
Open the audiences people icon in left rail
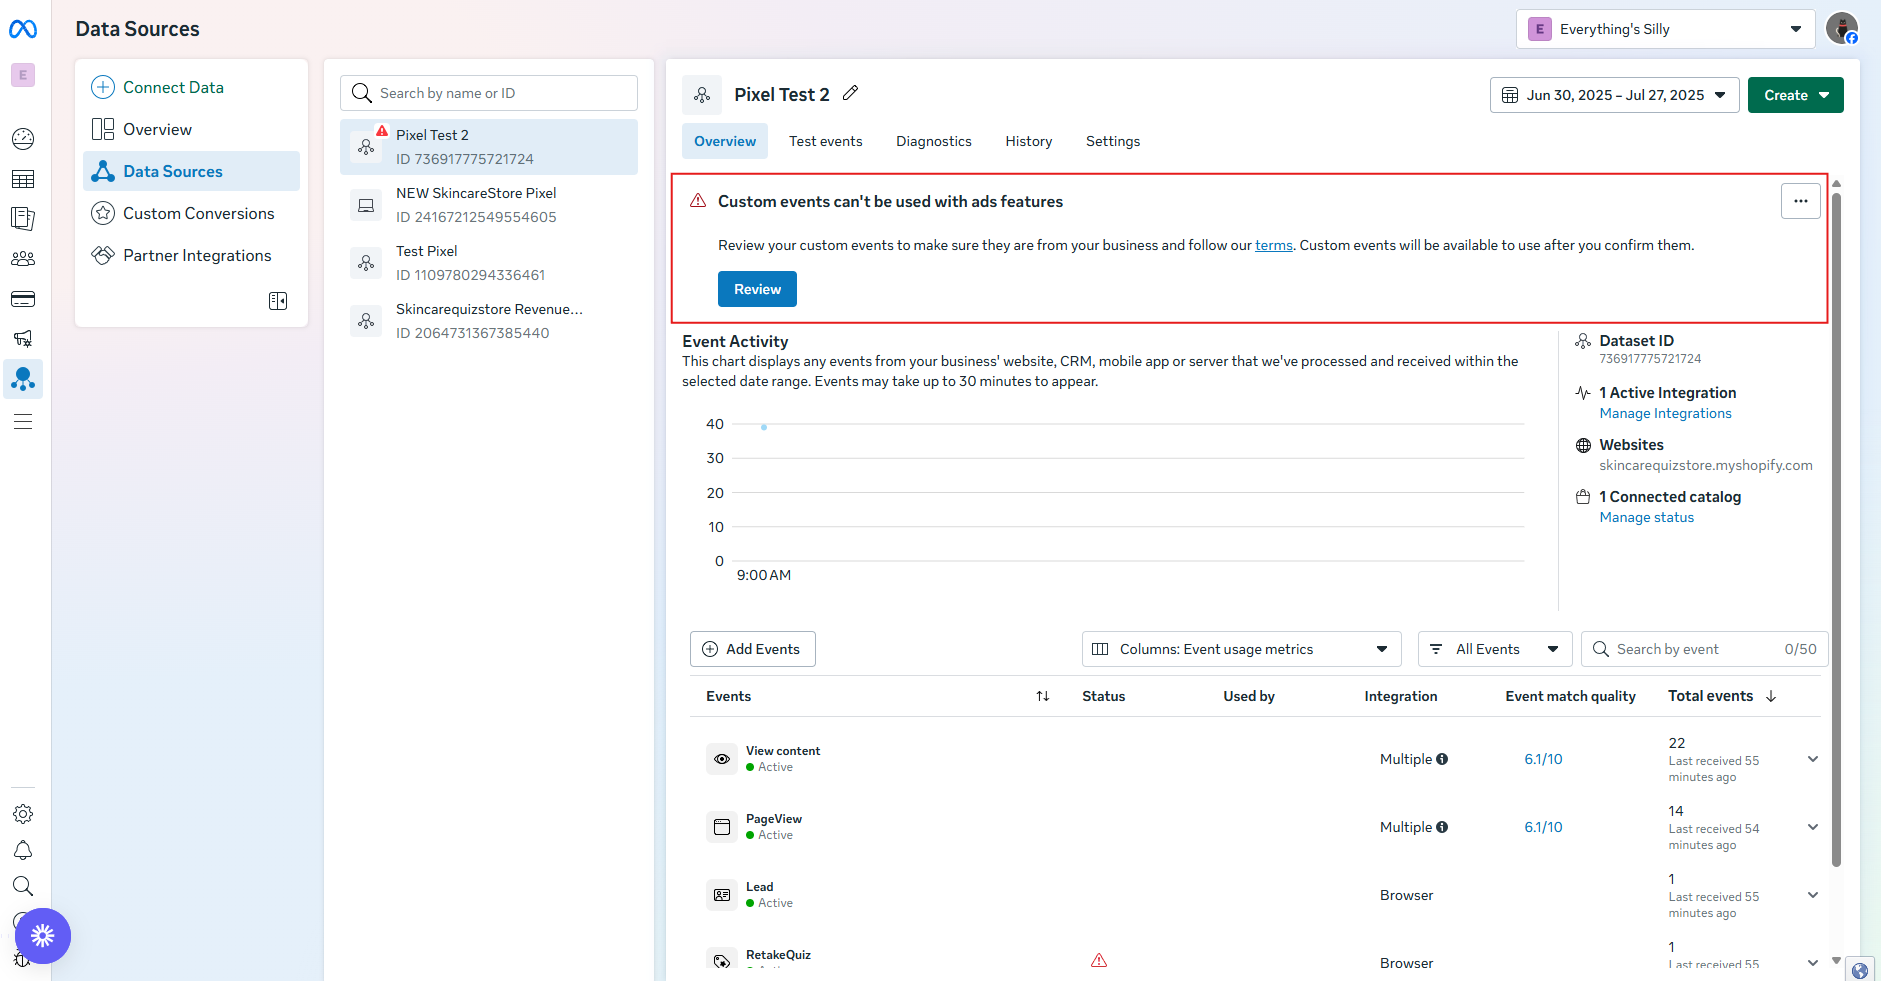23,259
